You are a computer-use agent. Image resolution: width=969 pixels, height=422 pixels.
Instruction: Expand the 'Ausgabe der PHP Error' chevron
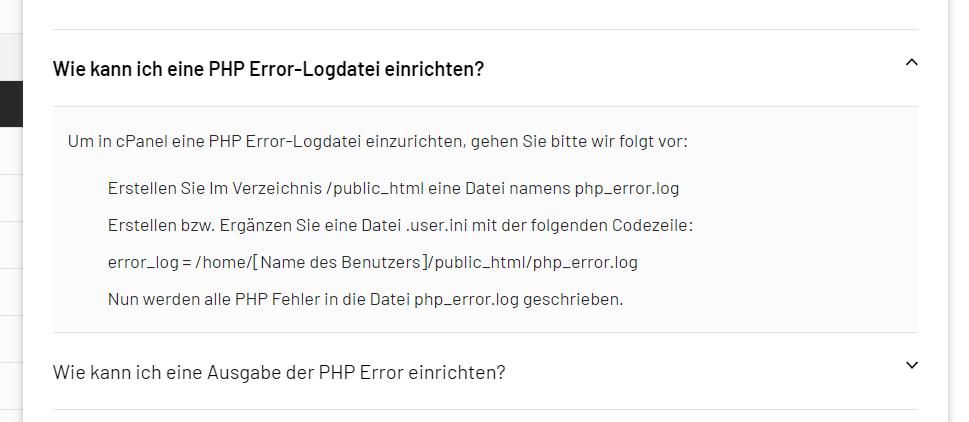click(912, 365)
